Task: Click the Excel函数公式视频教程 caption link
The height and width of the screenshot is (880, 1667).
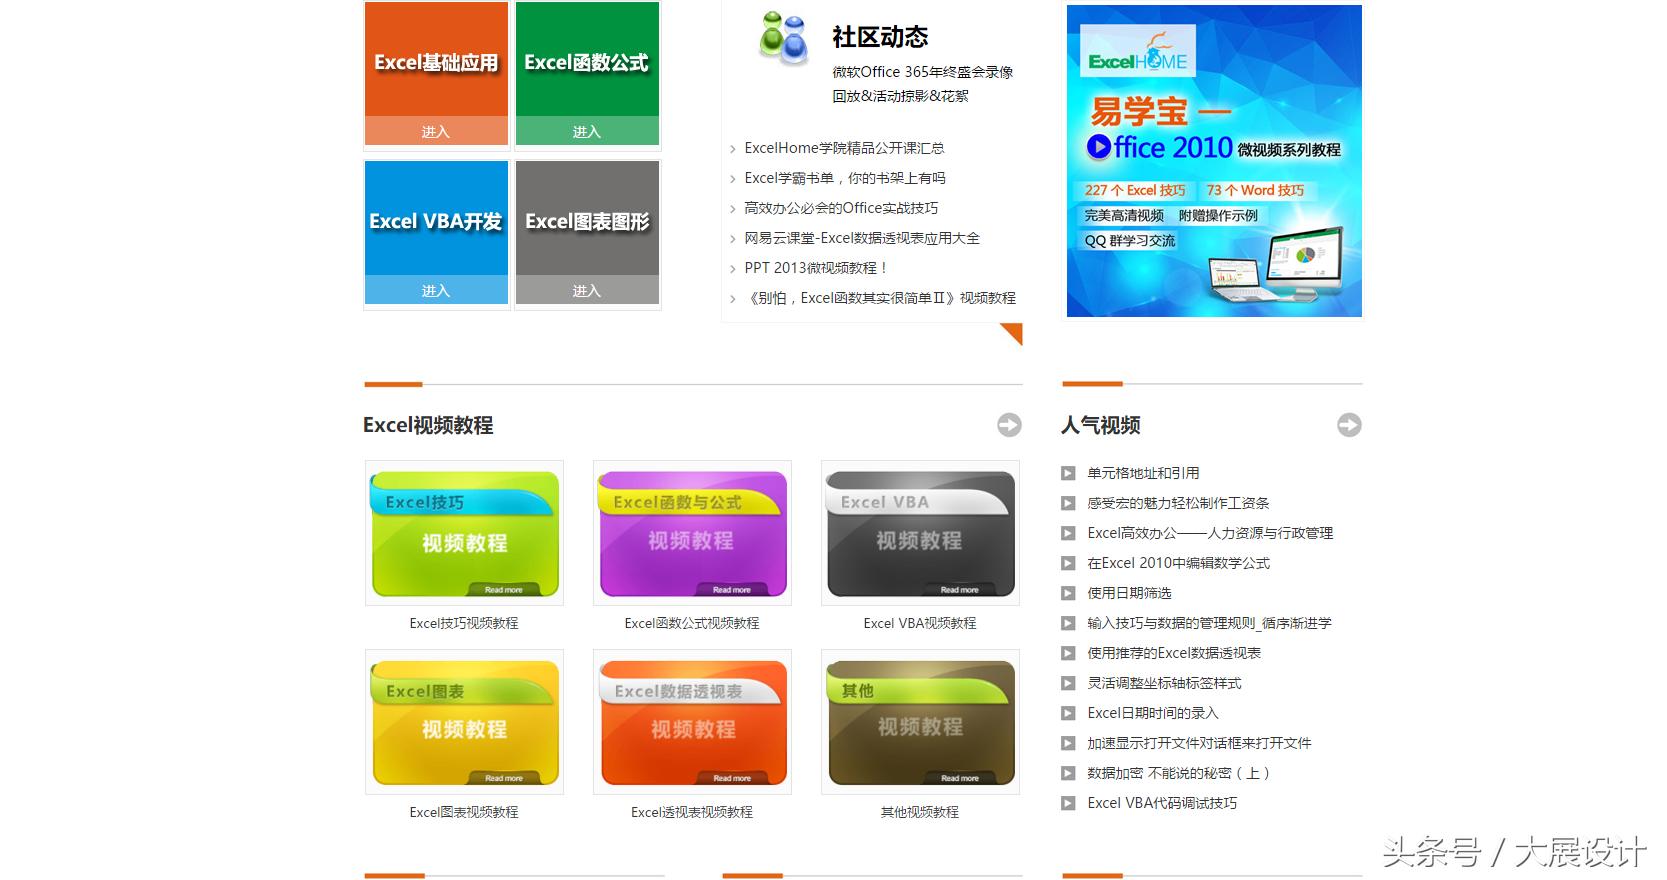Action: [x=692, y=623]
